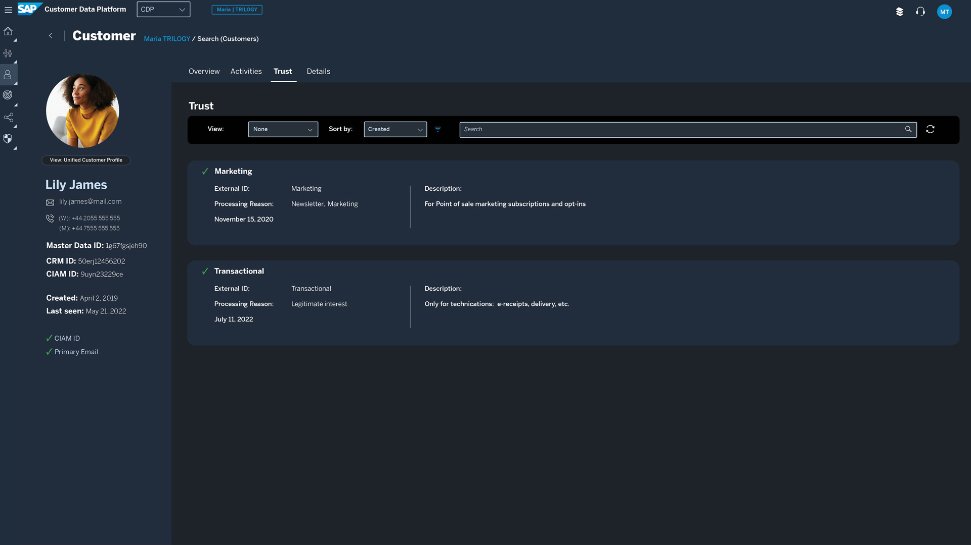Open the View dropdown set to None
Viewport: 971px width, 545px height.
click(x=283, y=129)
